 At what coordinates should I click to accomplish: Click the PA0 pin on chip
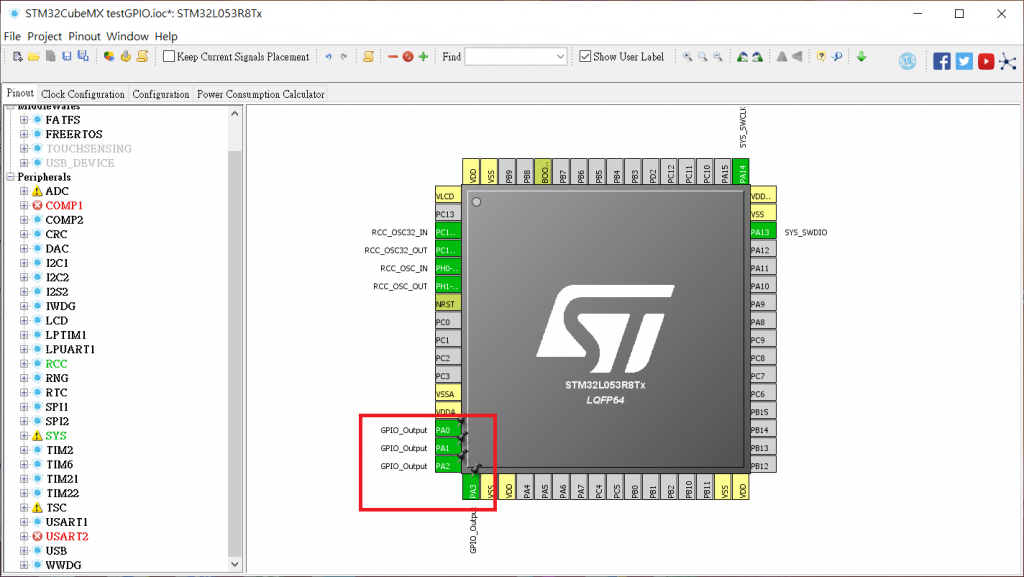click(x=448, y=430)
